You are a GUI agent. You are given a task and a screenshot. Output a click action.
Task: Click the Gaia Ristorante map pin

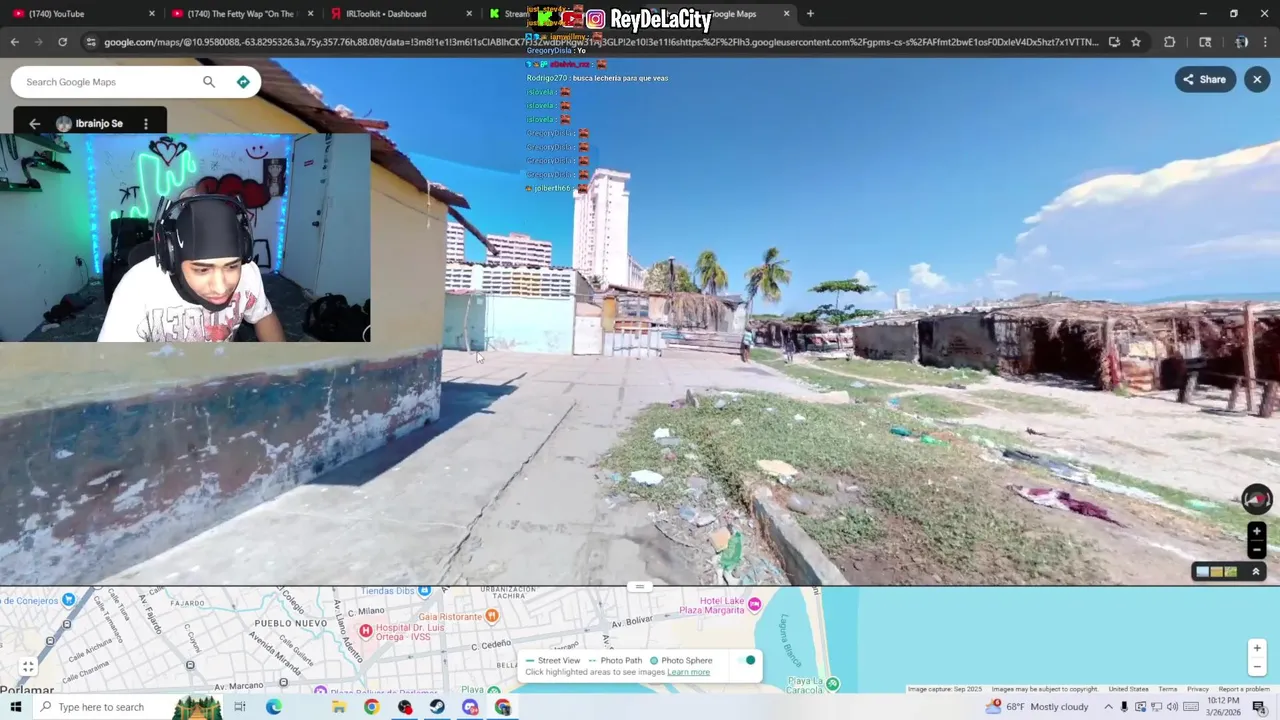point(492,616)
